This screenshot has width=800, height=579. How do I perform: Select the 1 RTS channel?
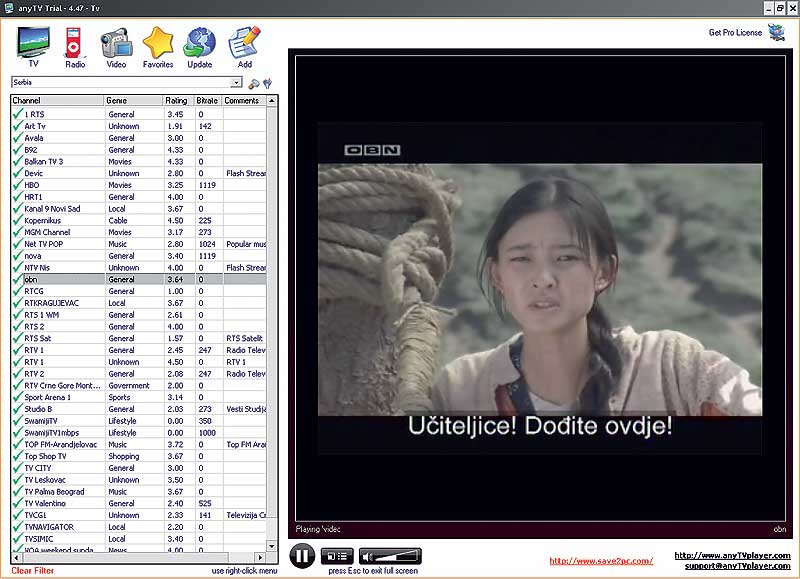pyautogui.click(x=138, y=114)
